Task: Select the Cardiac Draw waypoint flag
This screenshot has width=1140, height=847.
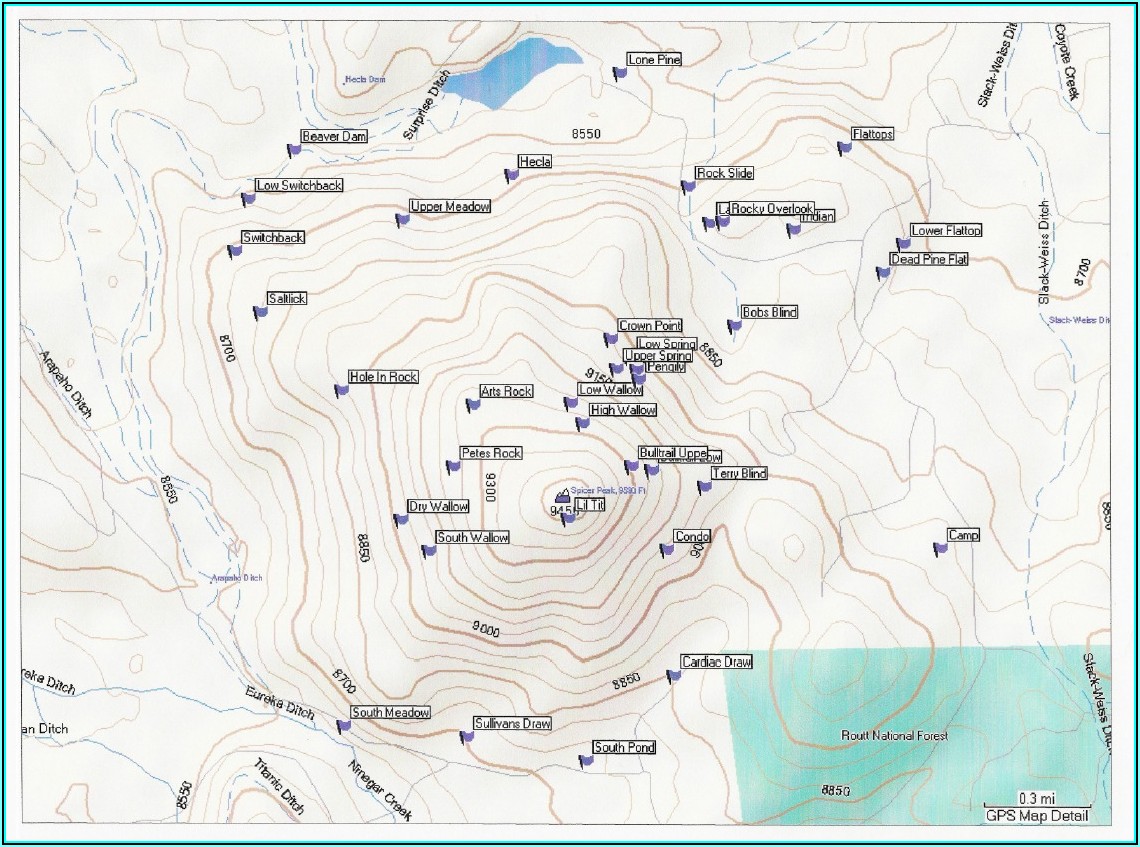Action: pyautogui.click(x=674, y=675)
